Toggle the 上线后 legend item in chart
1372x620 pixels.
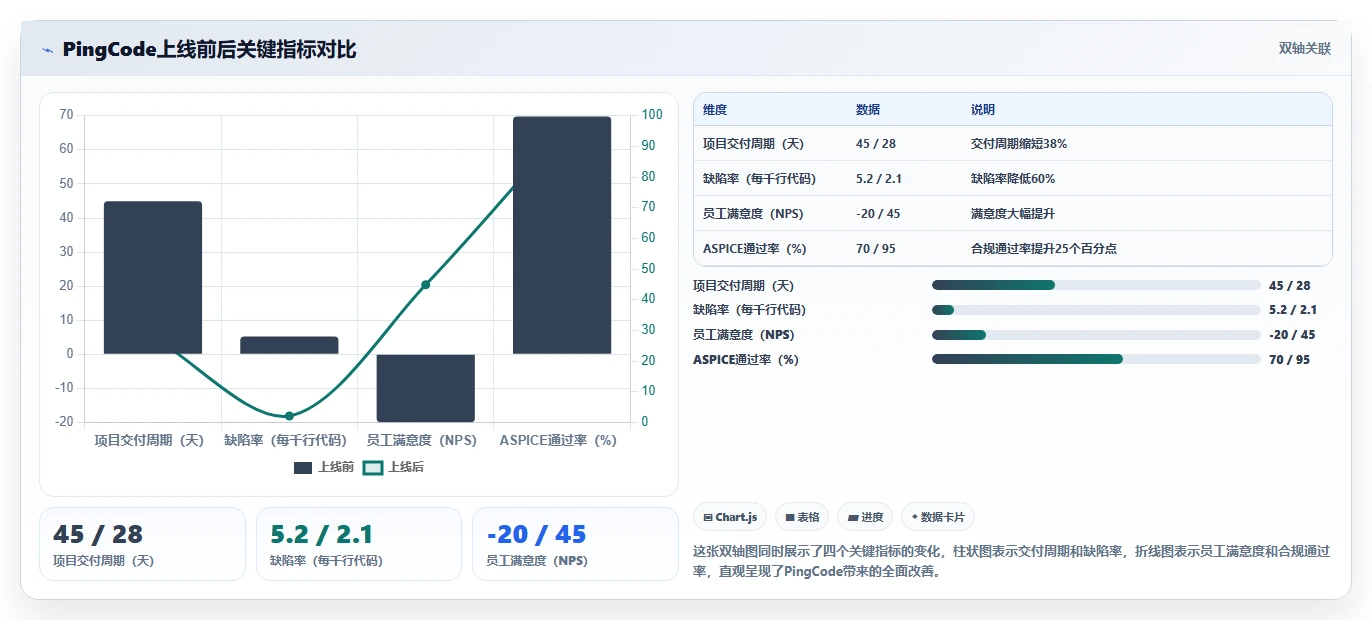(x=393, y=467)
